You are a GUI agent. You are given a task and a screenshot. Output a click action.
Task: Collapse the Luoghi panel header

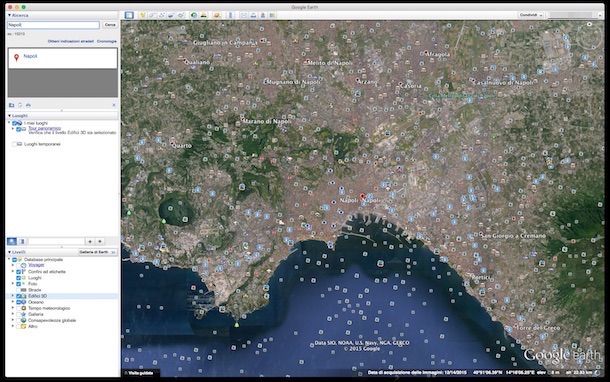[62, 116]
